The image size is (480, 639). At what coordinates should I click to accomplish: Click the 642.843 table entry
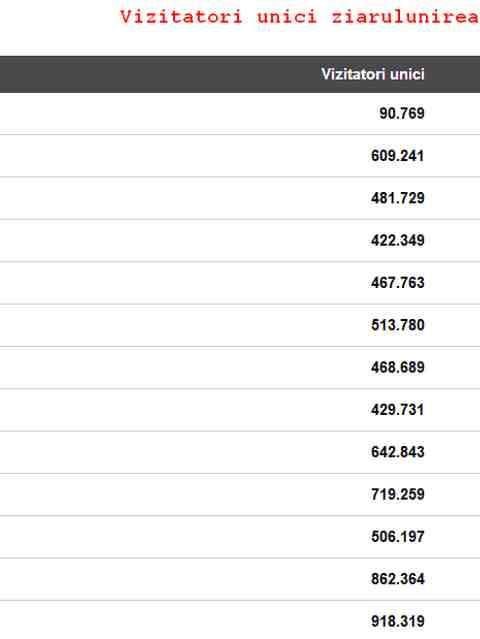pyautogui.click(x=398, y=452)
